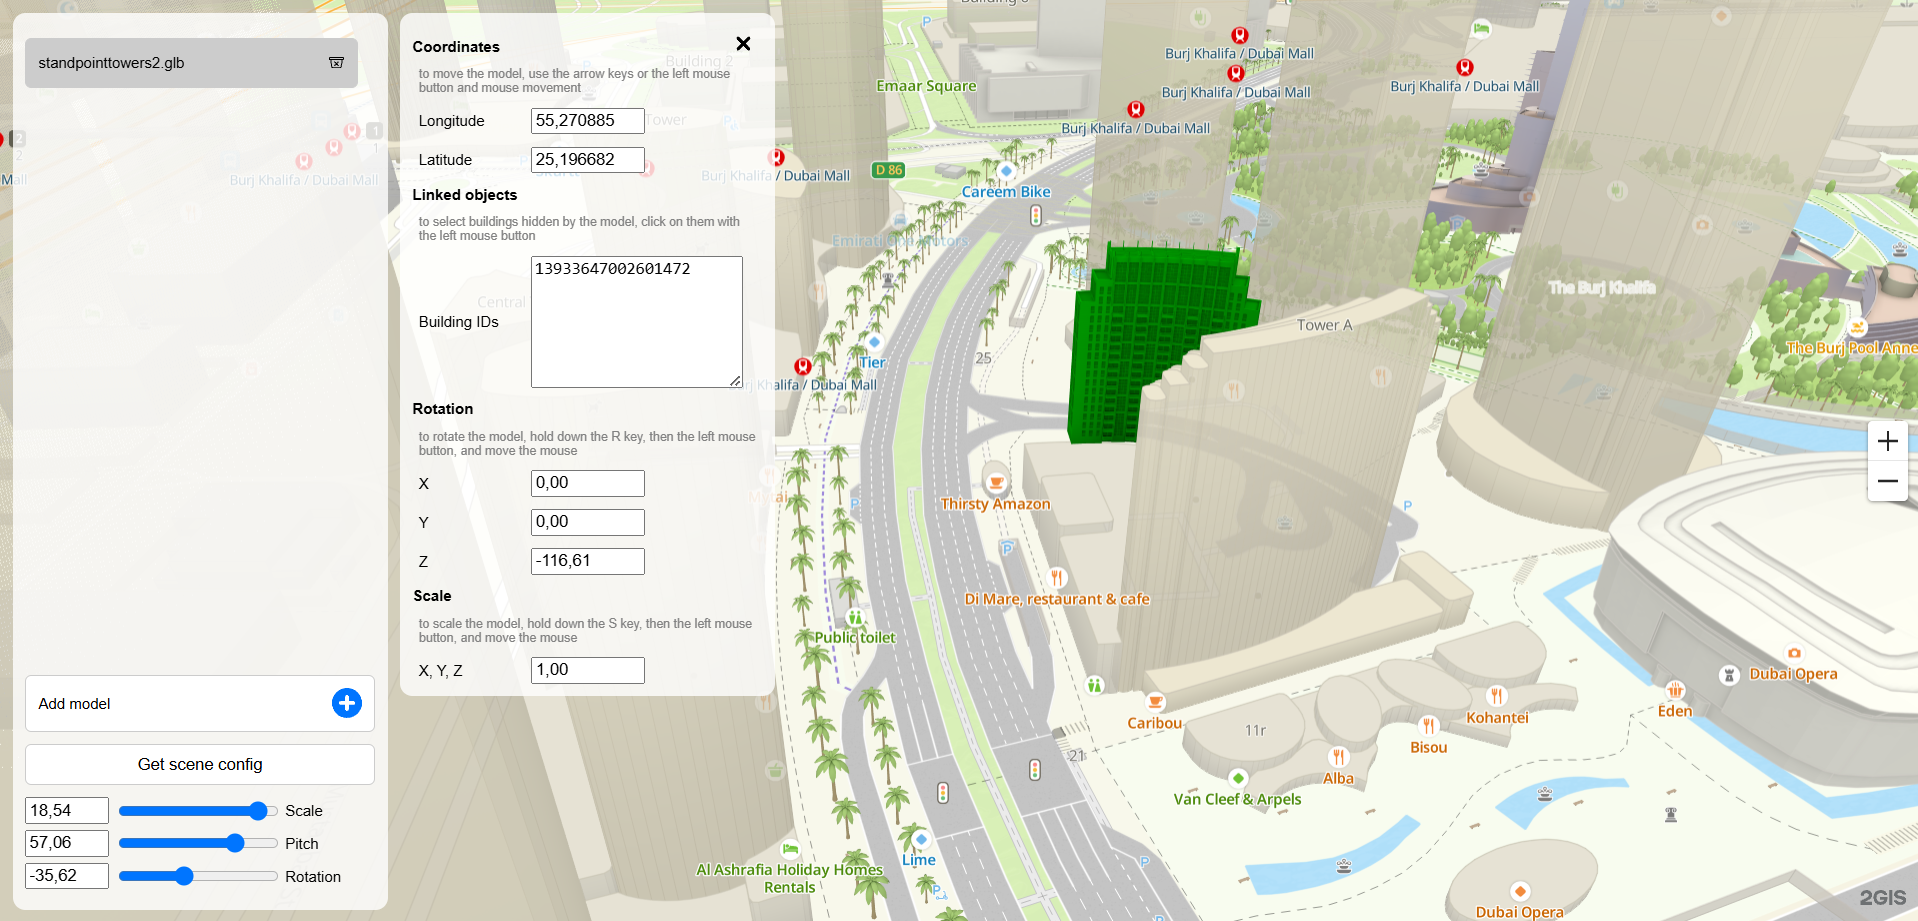
Task: Close the Coordinates panel
Action: (743, 44)
